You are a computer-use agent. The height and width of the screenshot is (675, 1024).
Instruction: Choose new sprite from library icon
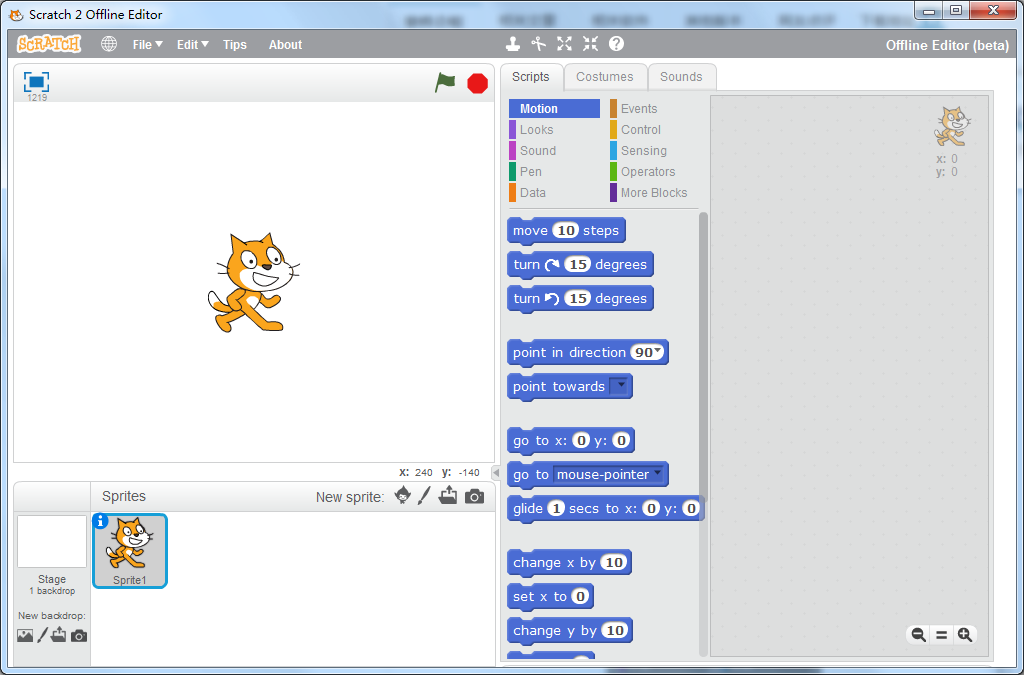[403, 495]
